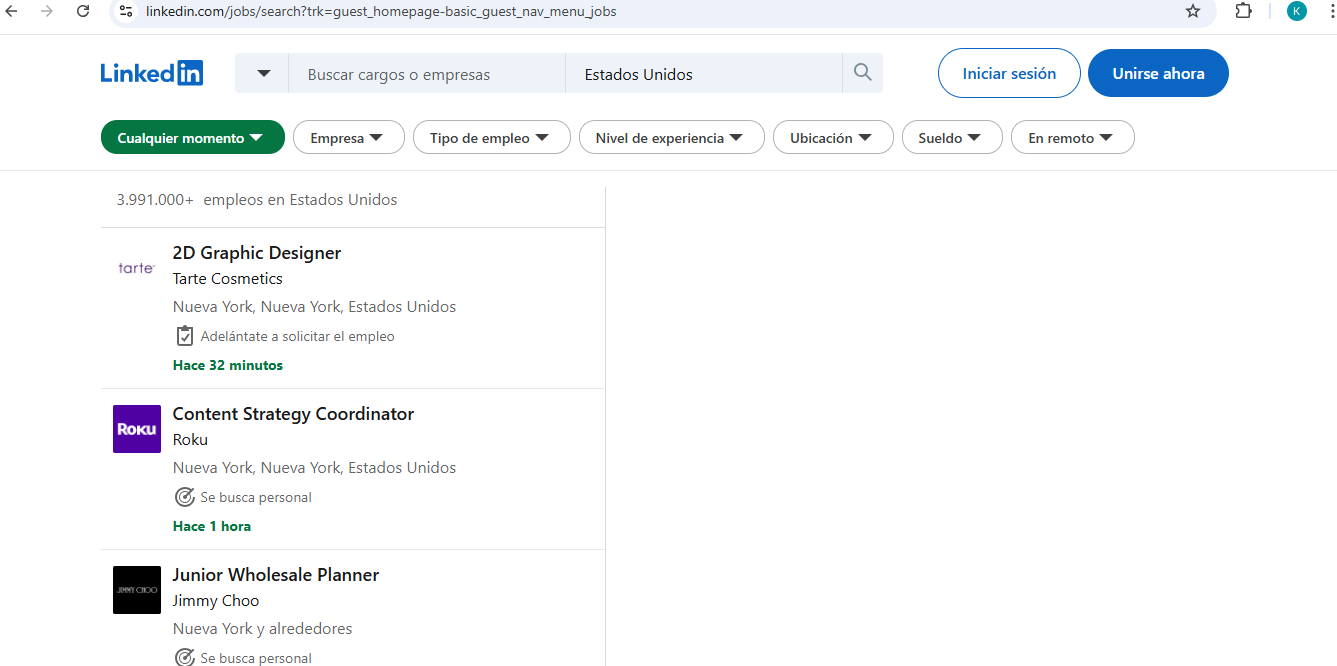
Task: Click in the 'Estados Unidos' location search field
Action: click(703, 72)
